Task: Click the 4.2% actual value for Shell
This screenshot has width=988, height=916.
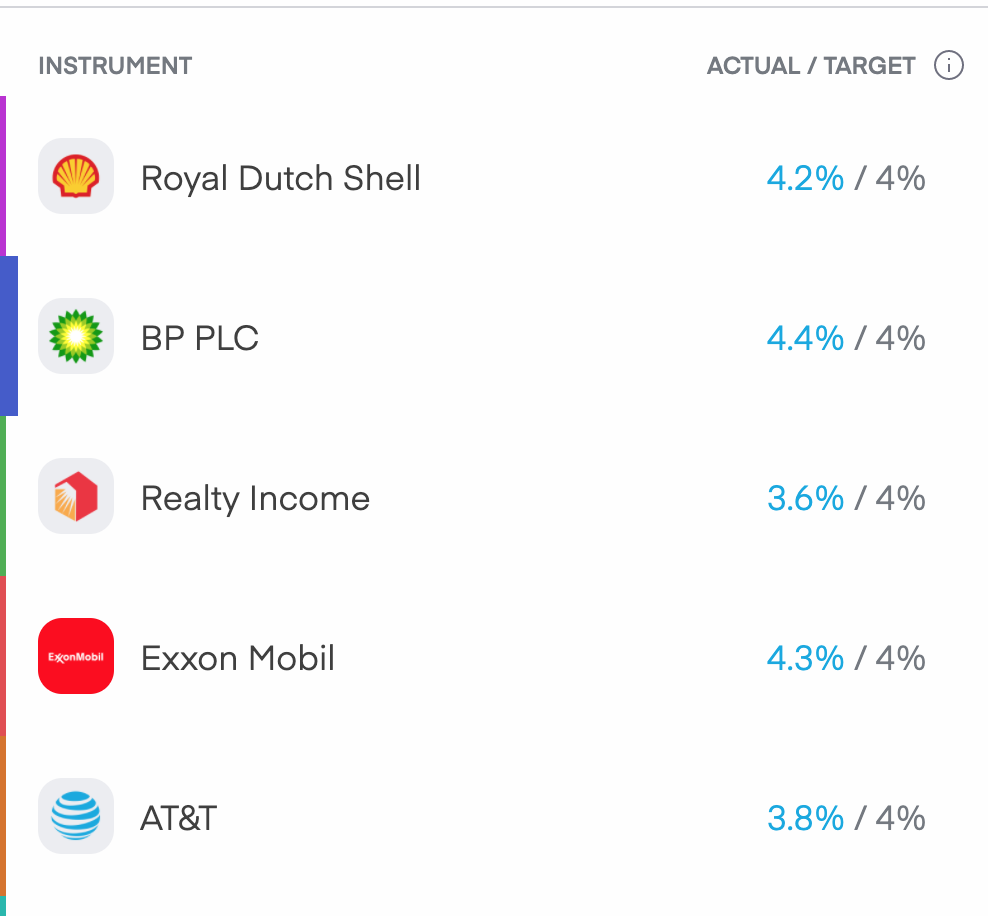Action: tap(805, 178)
